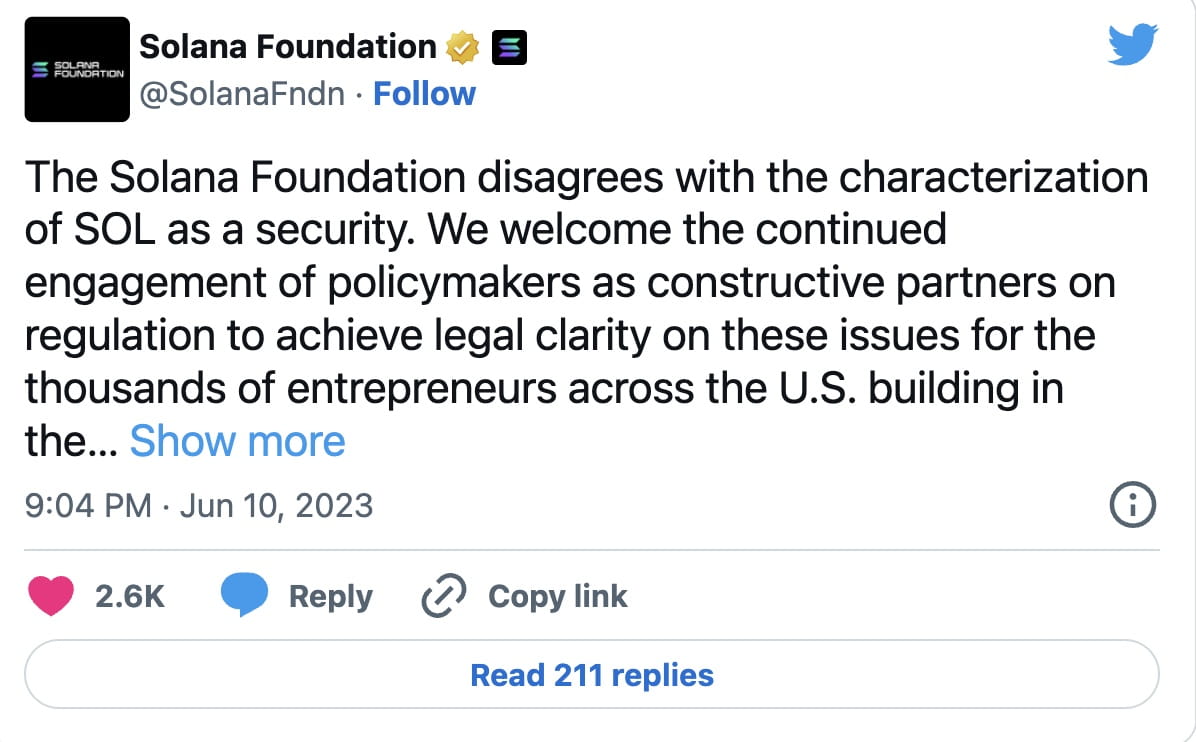1196x742 pixels.
Task: Click the chain link icon next to Copy link
Action: [443, 595]
